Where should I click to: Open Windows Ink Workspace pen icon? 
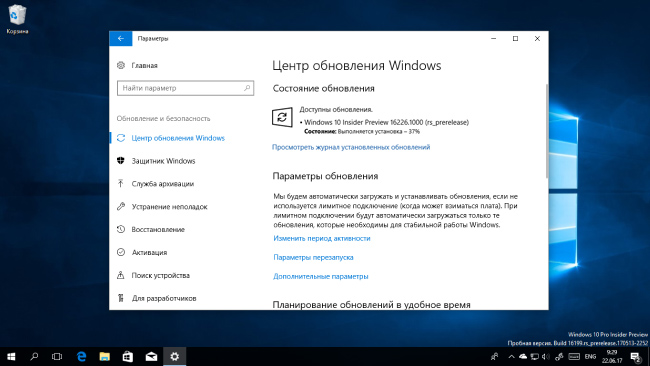pos(559,356)
